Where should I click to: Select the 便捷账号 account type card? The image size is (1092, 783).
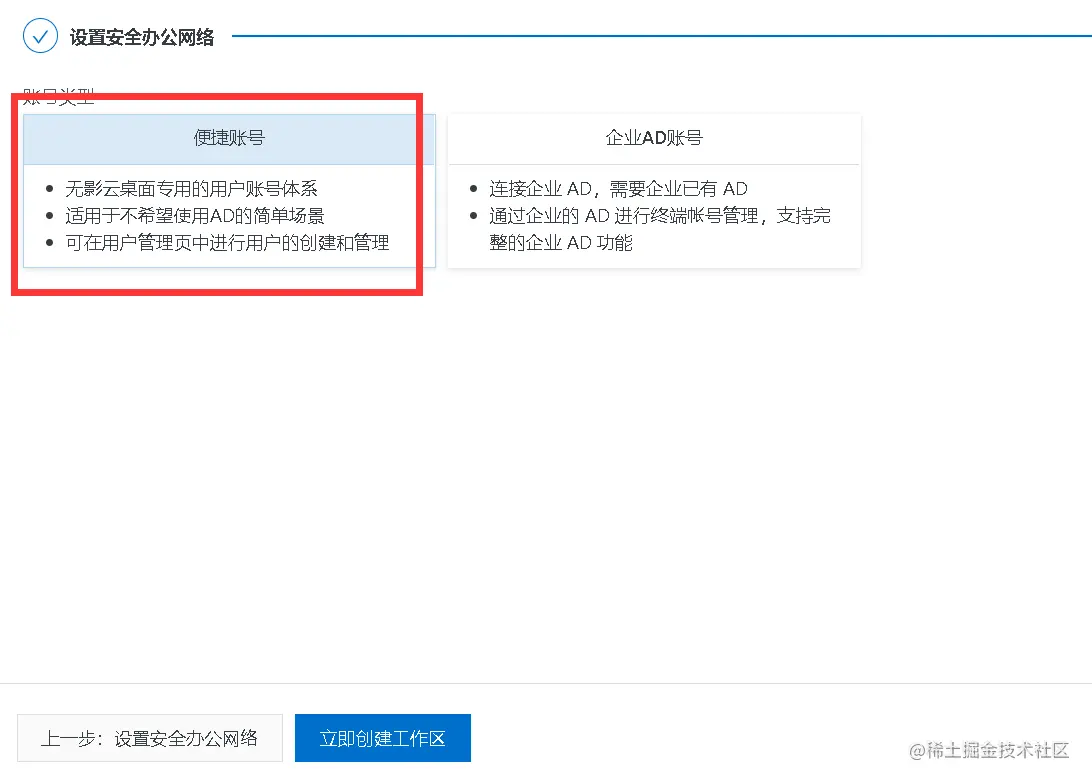pos(229,191)
